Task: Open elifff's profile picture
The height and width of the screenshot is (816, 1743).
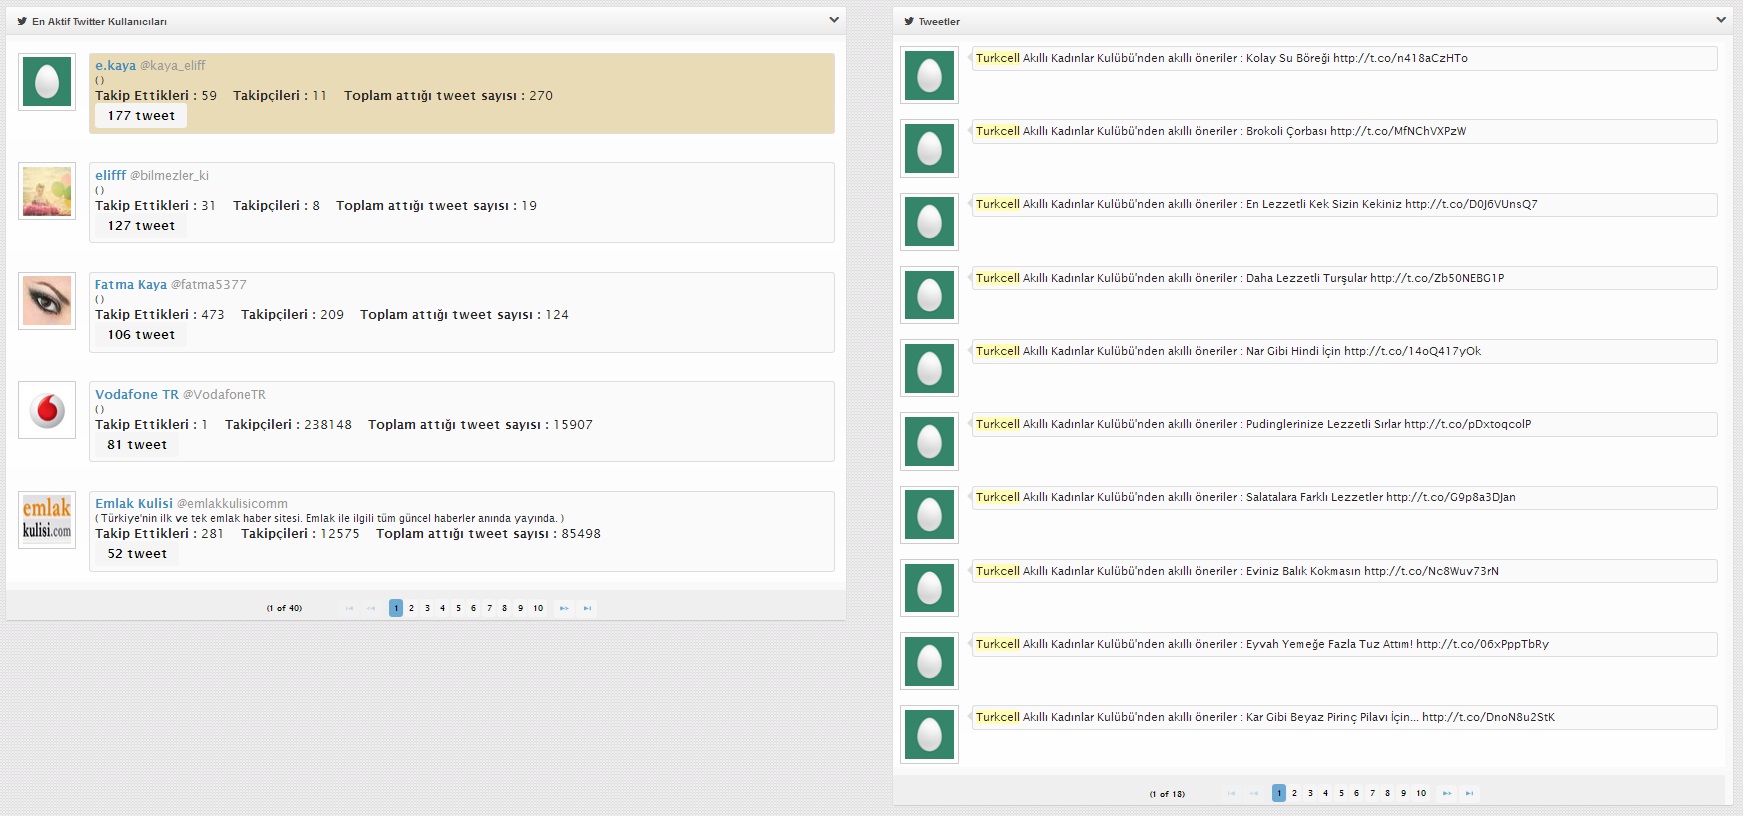Action: (x=47, y=191)
